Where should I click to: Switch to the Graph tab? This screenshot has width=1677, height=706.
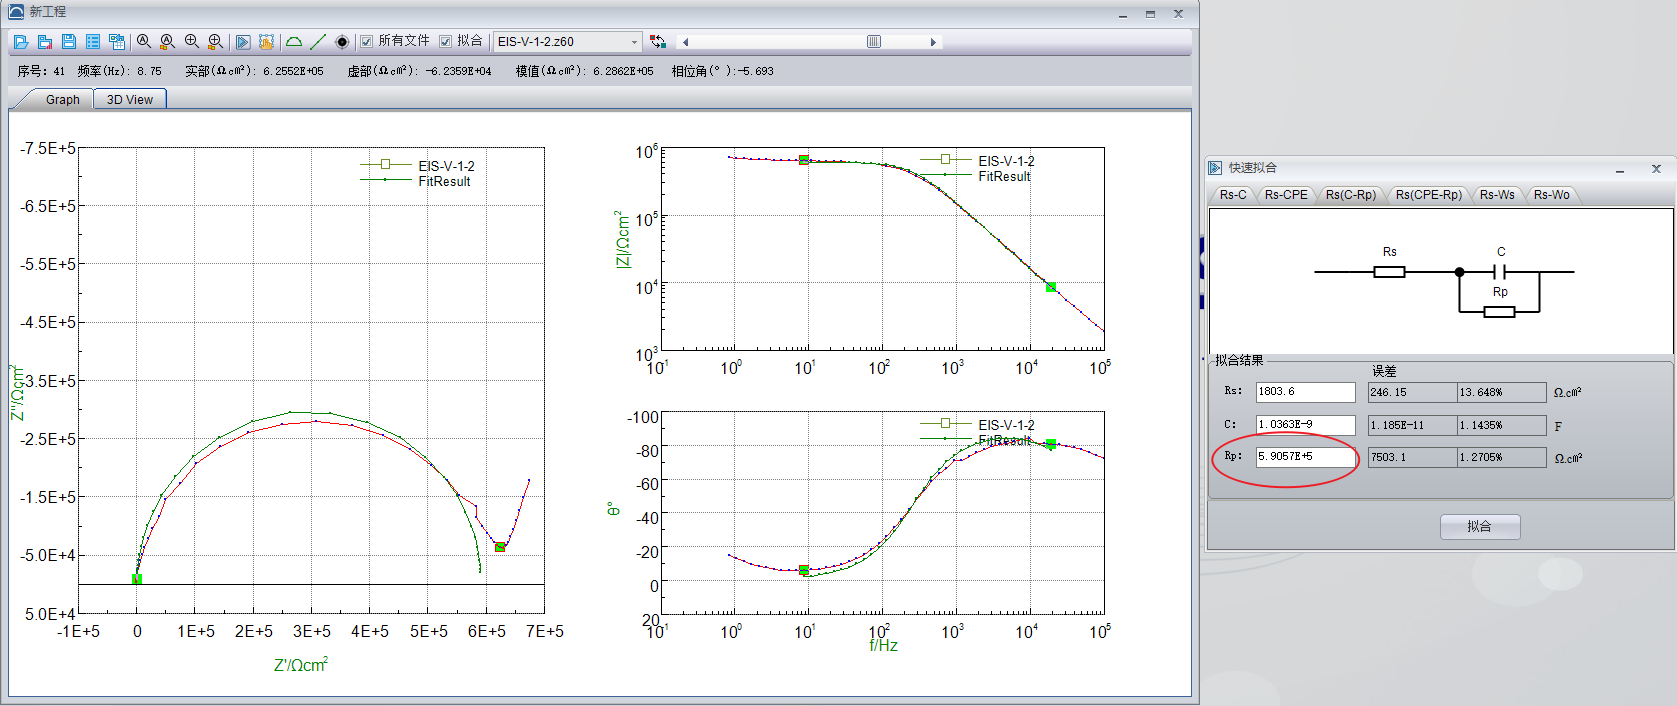62,100
